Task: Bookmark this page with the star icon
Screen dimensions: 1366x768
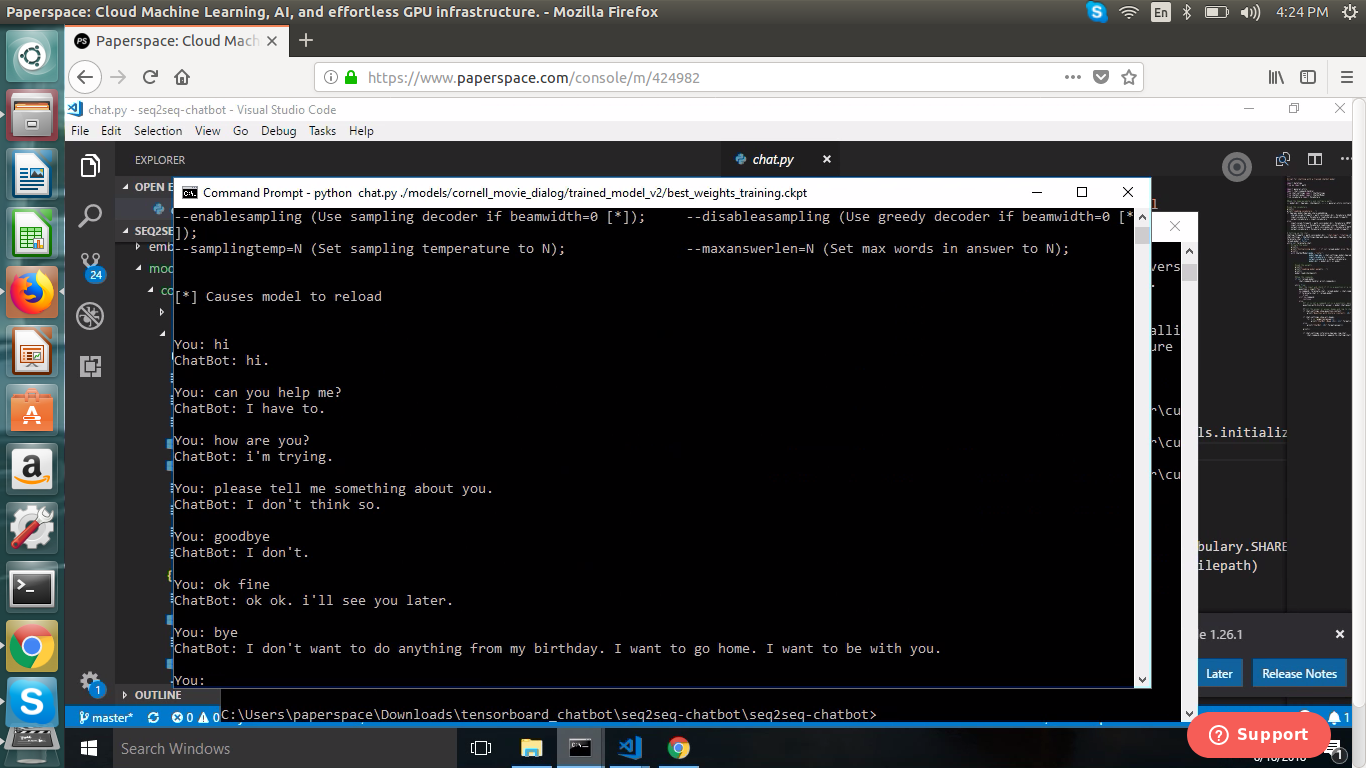Action: pyautogui.click(x=1129, y=77)
